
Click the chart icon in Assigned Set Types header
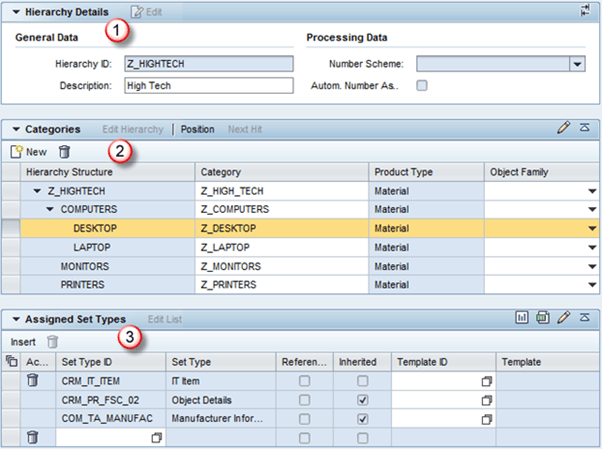(521, 318)
